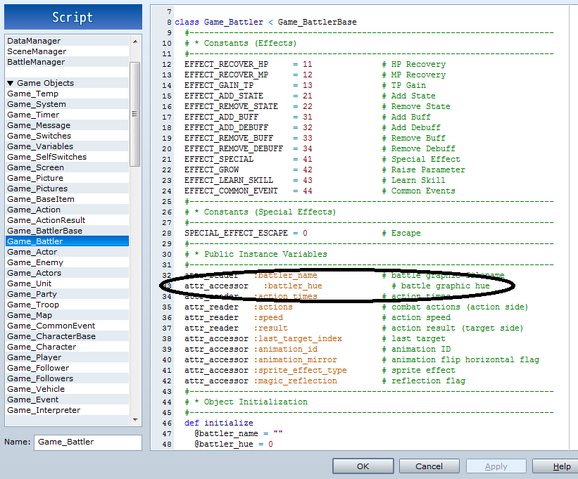Select Game_CharacterBase script
The image size is (578, 479).
pyautogui.click(x=67, y=336)
